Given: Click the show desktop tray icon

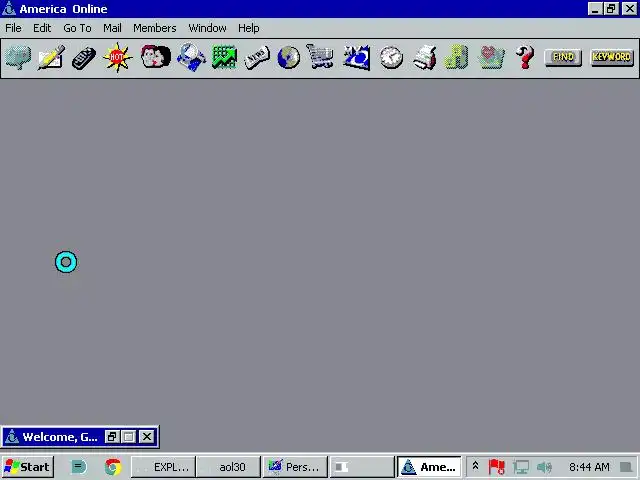Looking at the screenshot, I should [x=626, y=467].
